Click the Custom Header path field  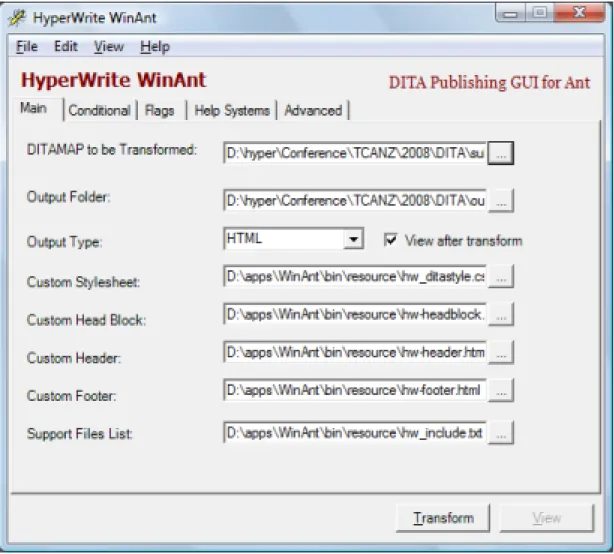(355, 353)
